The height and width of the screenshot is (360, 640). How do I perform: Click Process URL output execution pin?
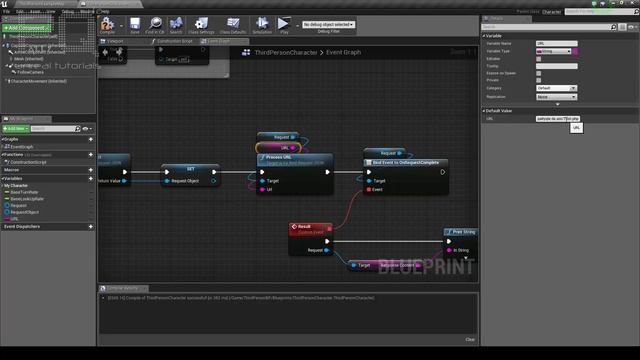click(x=327, y=172)
